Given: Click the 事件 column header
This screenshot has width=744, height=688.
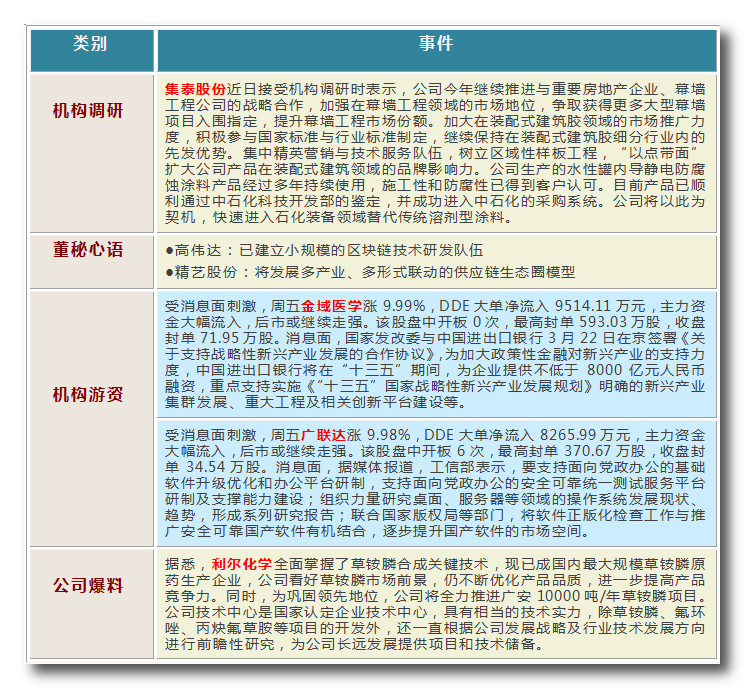Looking at the screenshot, I should (436, 45).
